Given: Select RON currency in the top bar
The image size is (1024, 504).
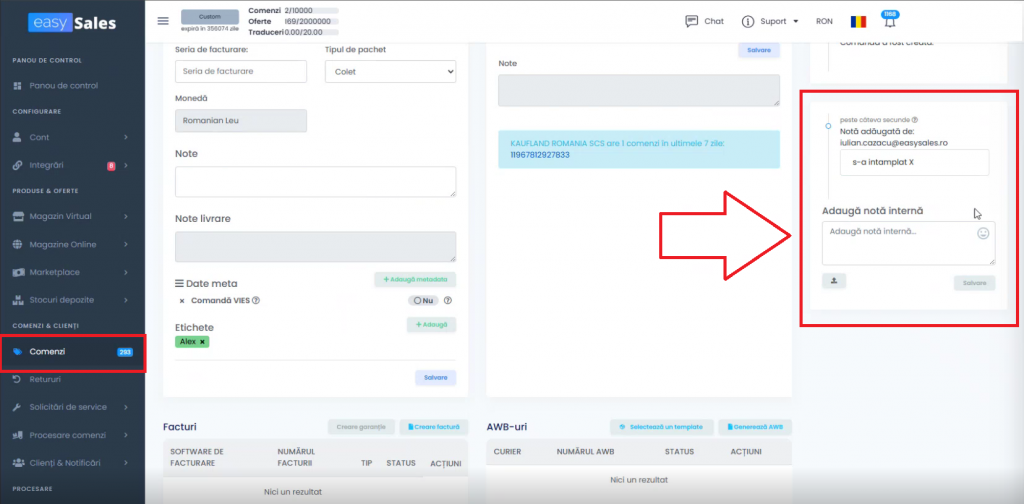Looking at the screenshot, I should [824, 21].
